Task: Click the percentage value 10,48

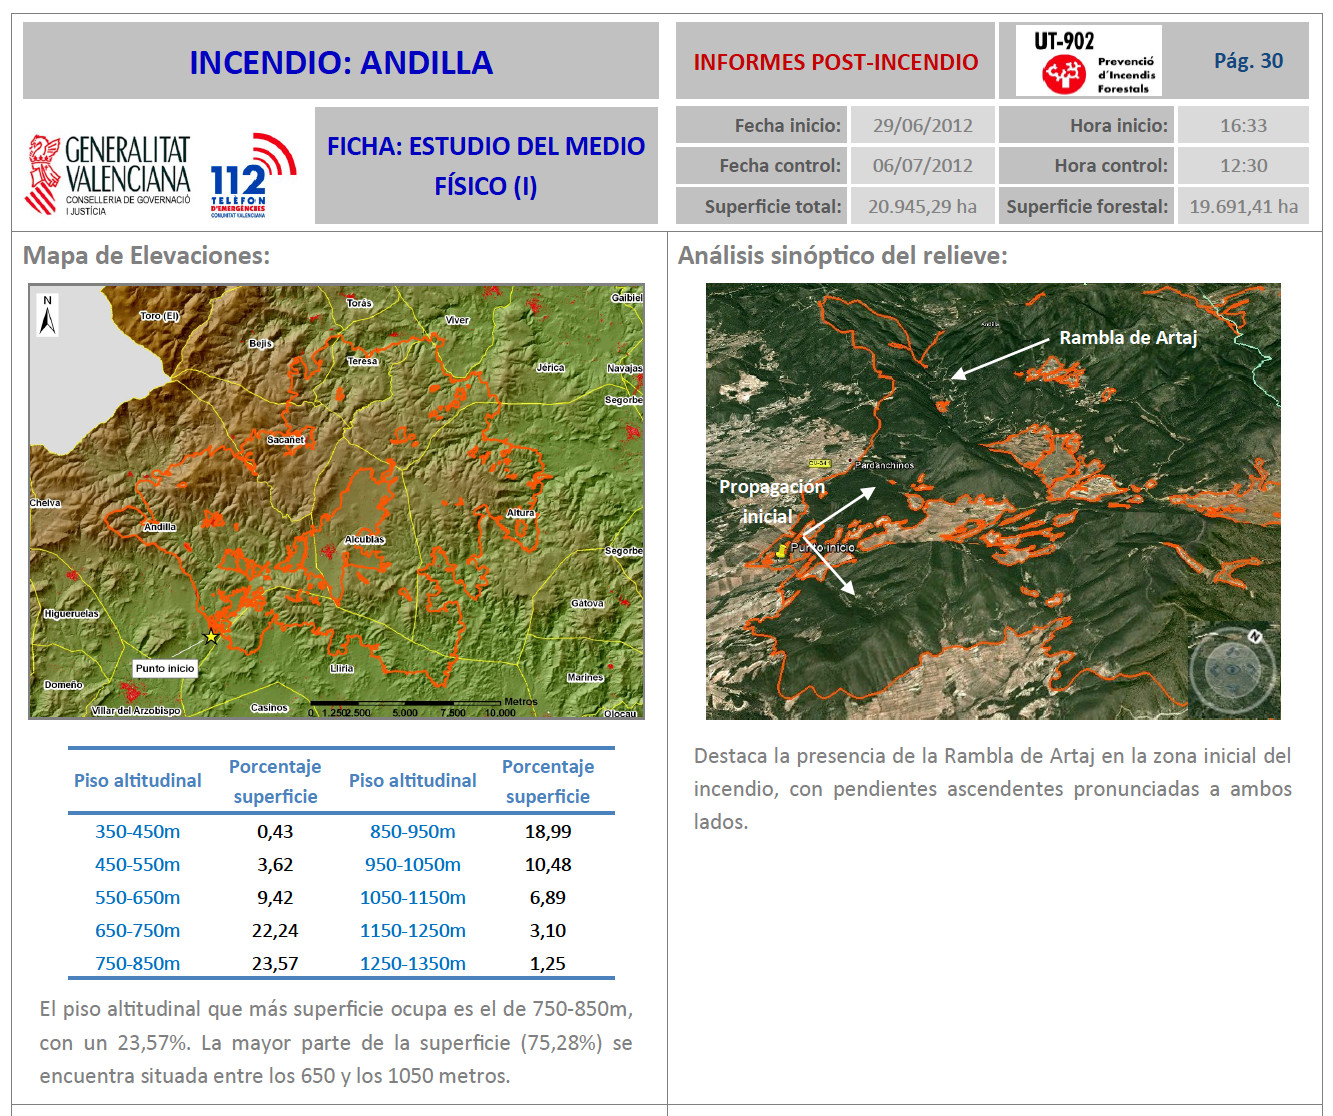Action: (548, 864)
